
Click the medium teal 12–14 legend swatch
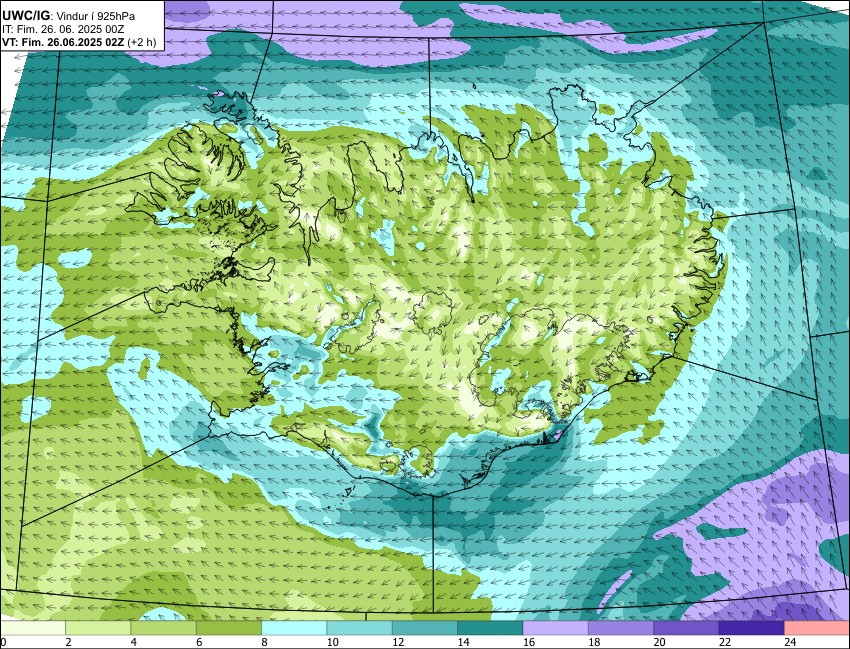424,628
